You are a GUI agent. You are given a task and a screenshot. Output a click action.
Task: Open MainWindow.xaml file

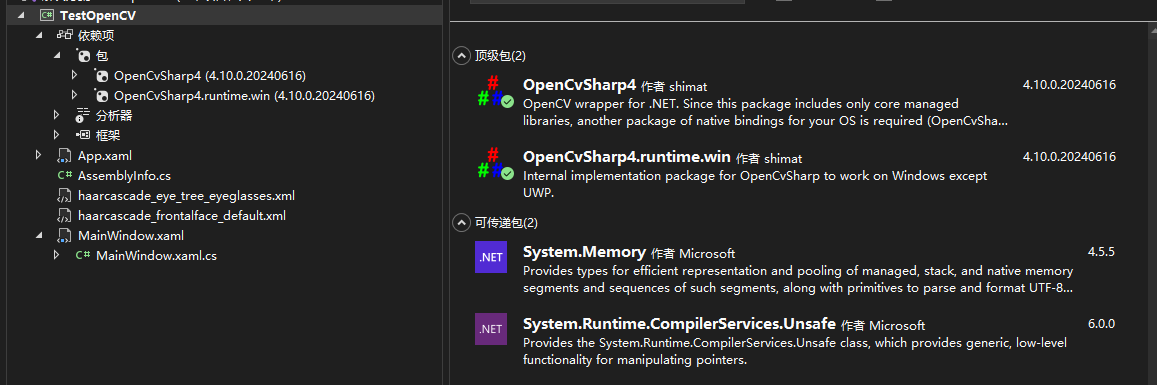(x=131, y=236)
